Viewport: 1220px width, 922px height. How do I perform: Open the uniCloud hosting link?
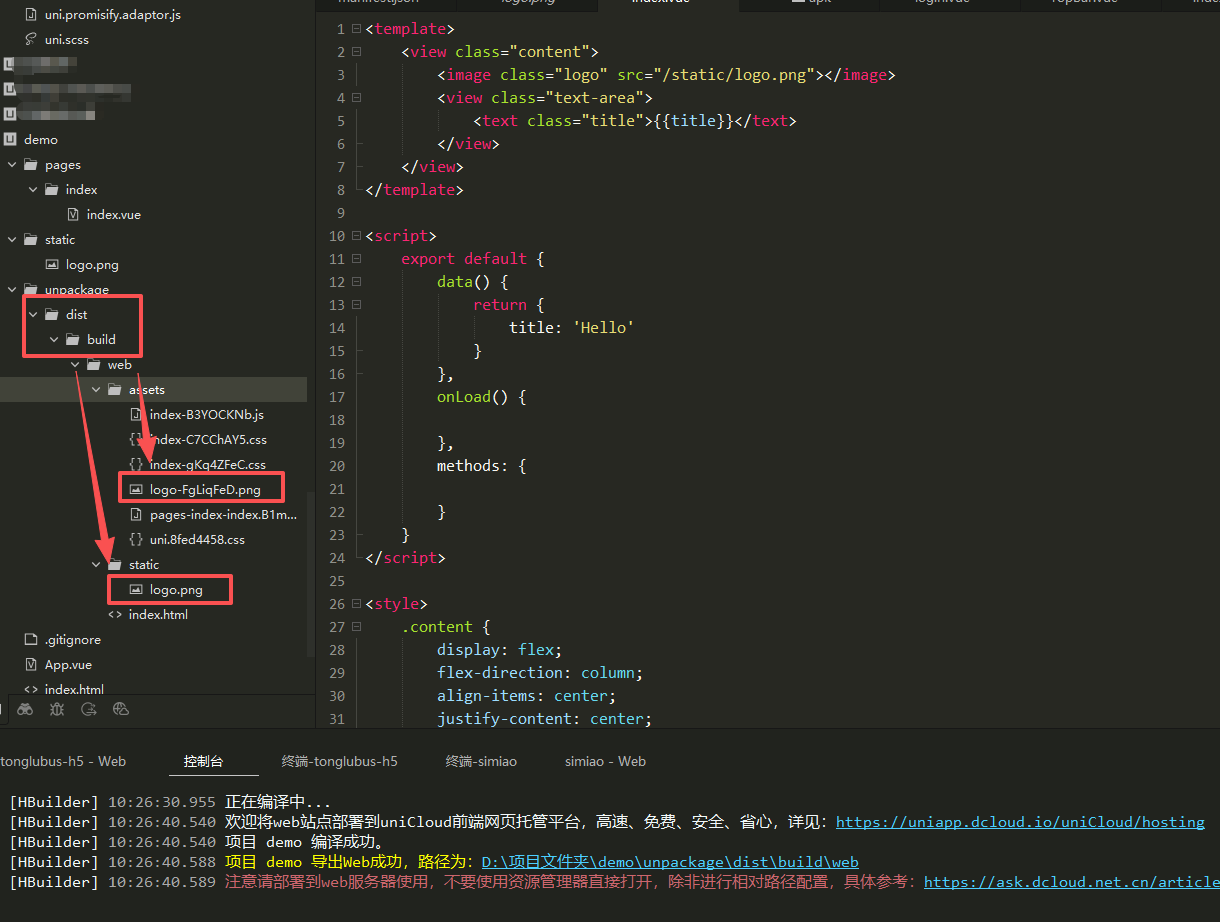pos(1019,822)
